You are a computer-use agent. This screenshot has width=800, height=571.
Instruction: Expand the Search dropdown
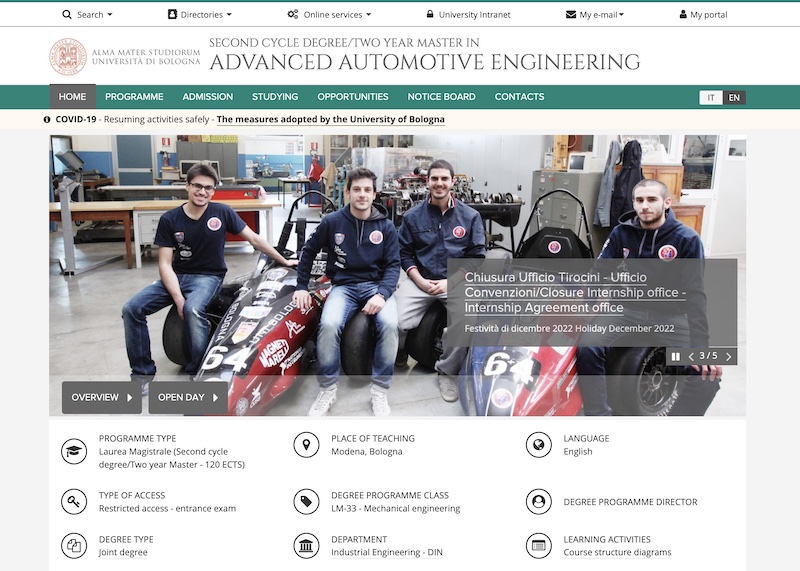87,15
